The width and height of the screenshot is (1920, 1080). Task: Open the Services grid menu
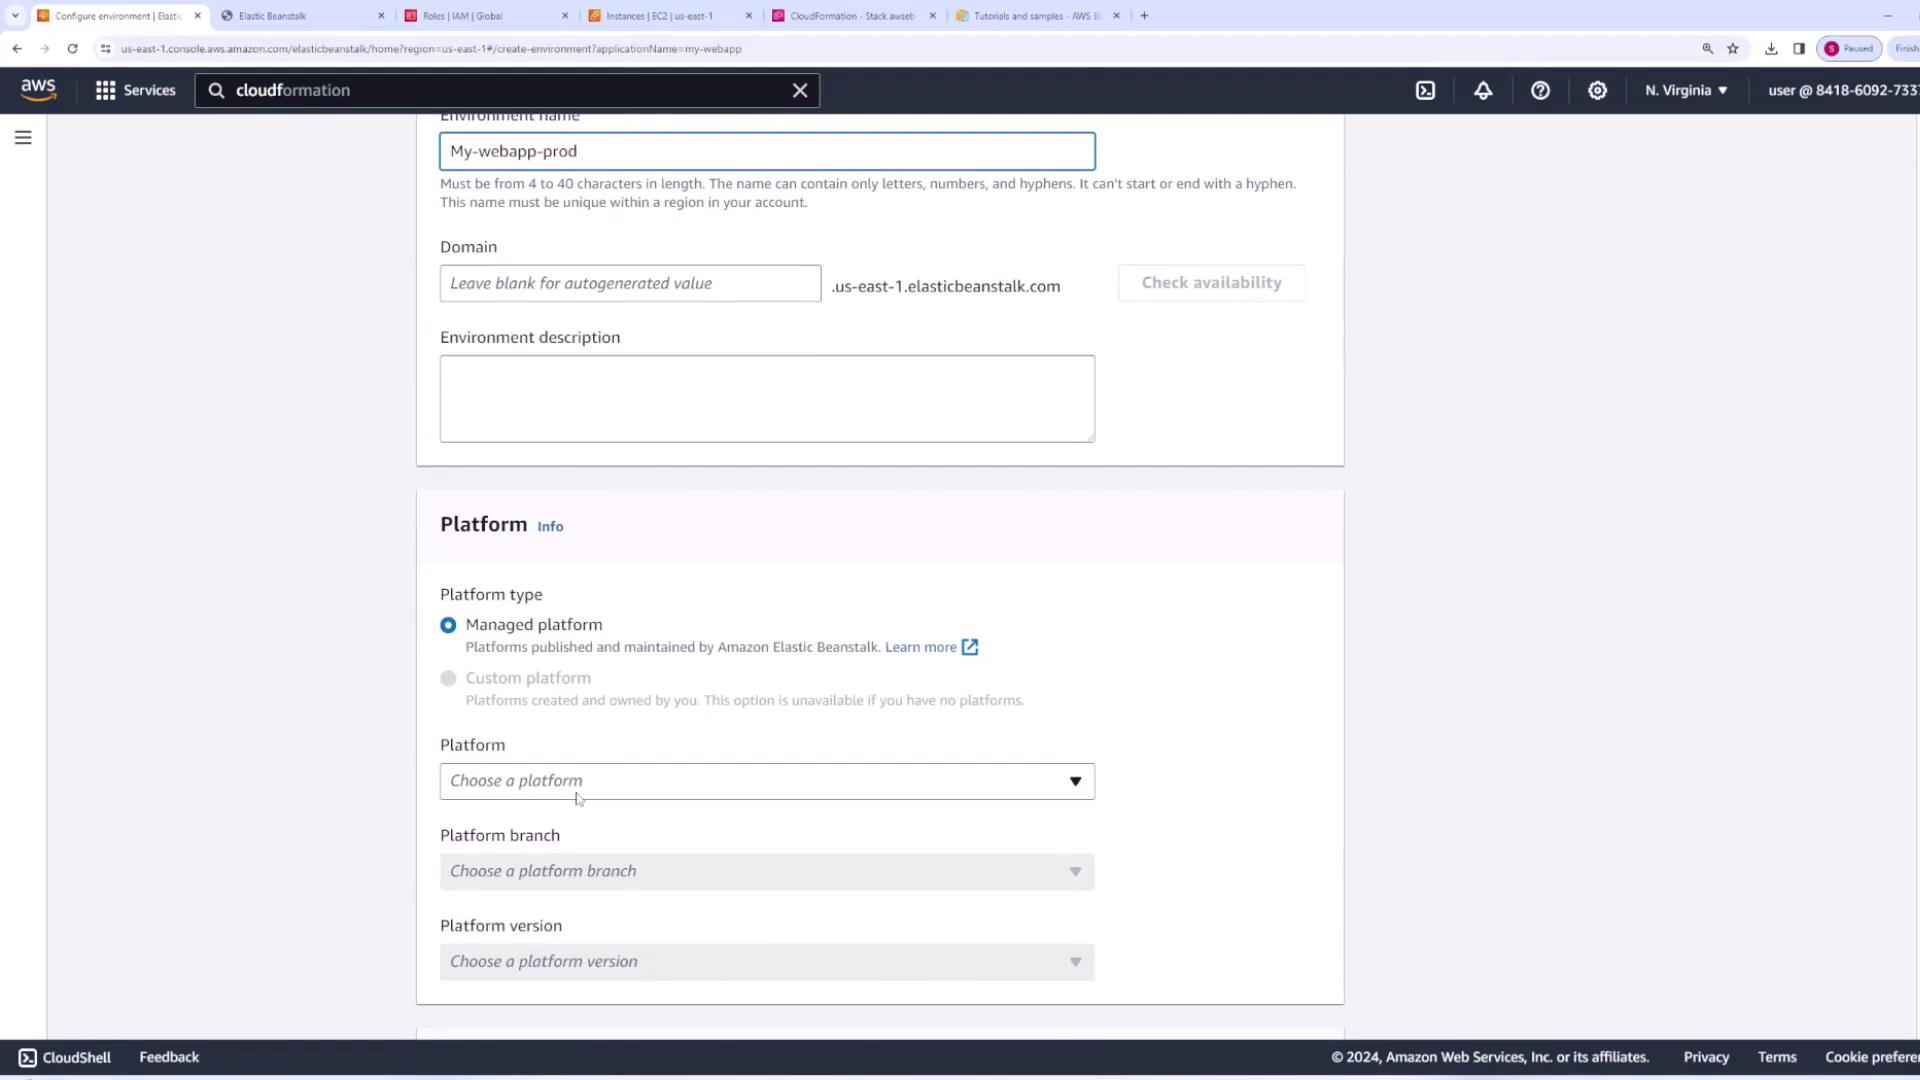[135, 90]
